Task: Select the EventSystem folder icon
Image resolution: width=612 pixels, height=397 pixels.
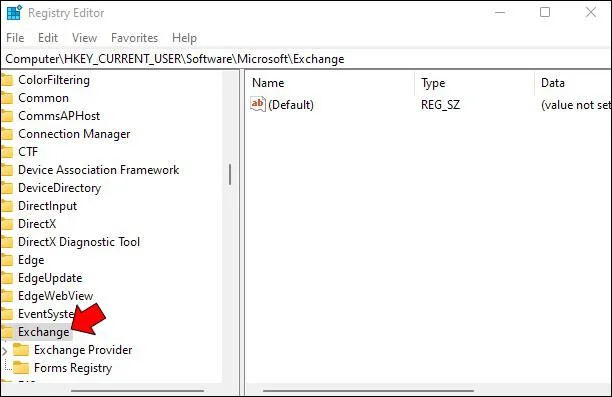Action: point(7,314)
